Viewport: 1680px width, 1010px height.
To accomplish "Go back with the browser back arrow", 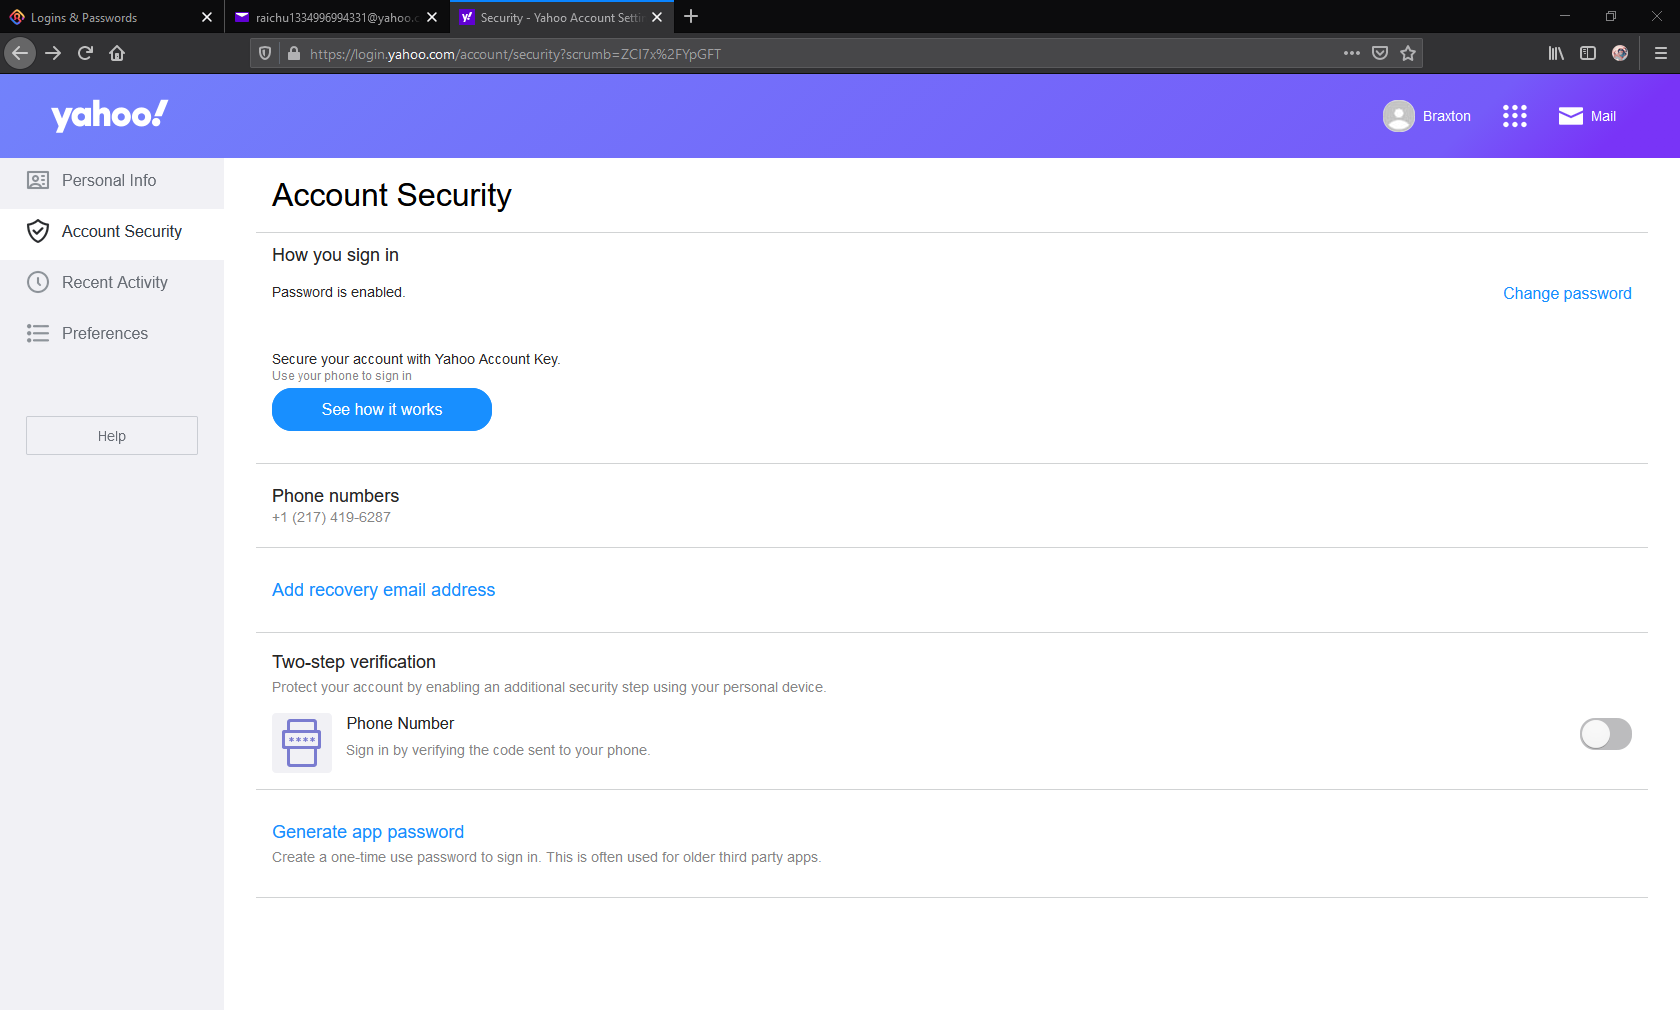I will click(20, 53).
